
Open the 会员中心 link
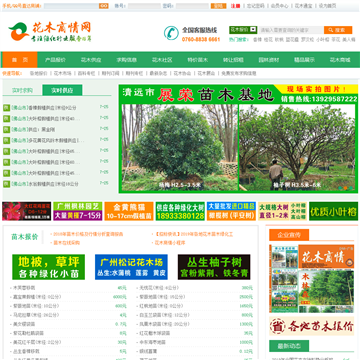click(x=279, y=6)
